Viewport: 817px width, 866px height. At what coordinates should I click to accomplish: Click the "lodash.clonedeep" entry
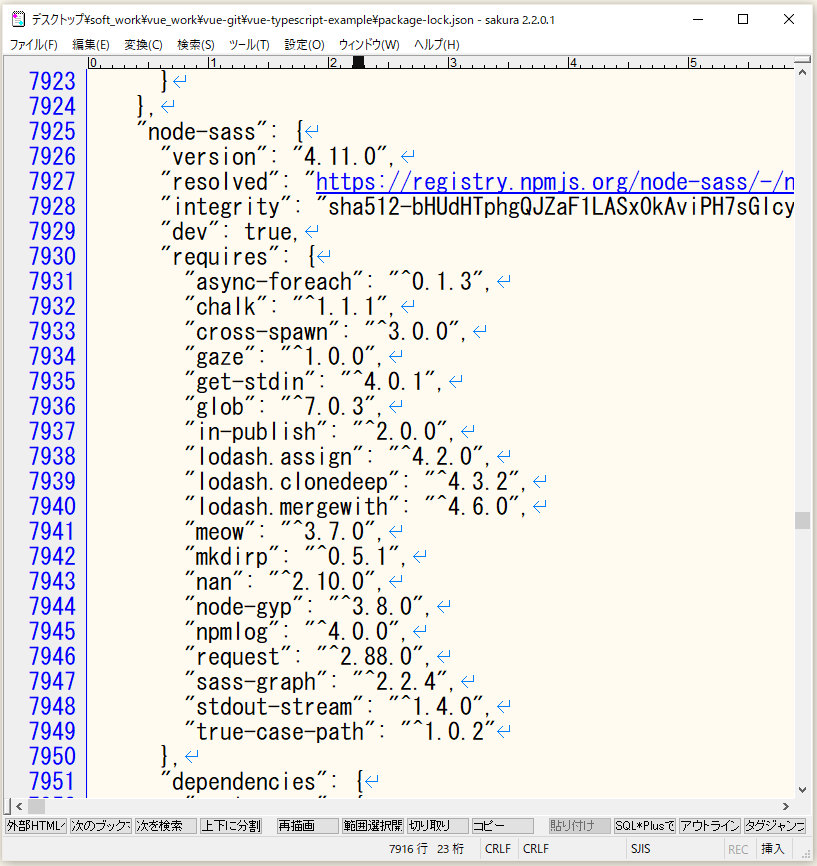point(355,482)
